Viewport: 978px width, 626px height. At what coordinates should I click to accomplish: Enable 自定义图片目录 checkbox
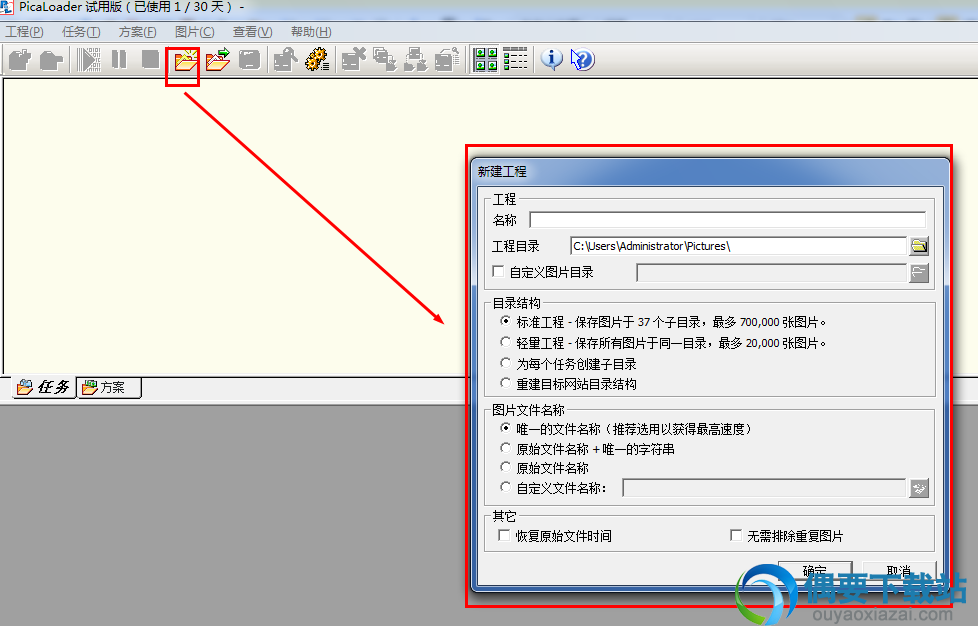498,271
